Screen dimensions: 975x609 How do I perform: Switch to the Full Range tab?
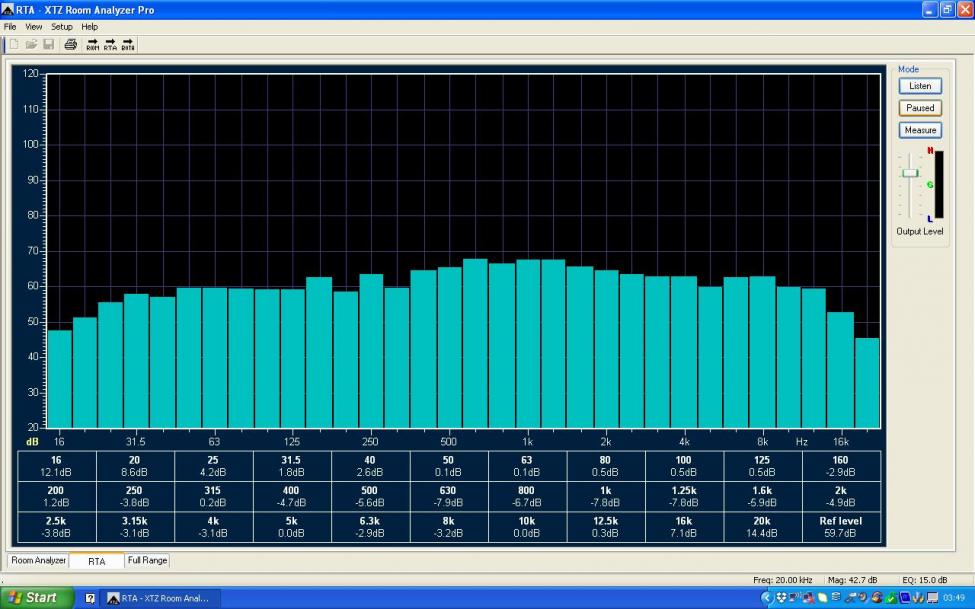[147, 560]
